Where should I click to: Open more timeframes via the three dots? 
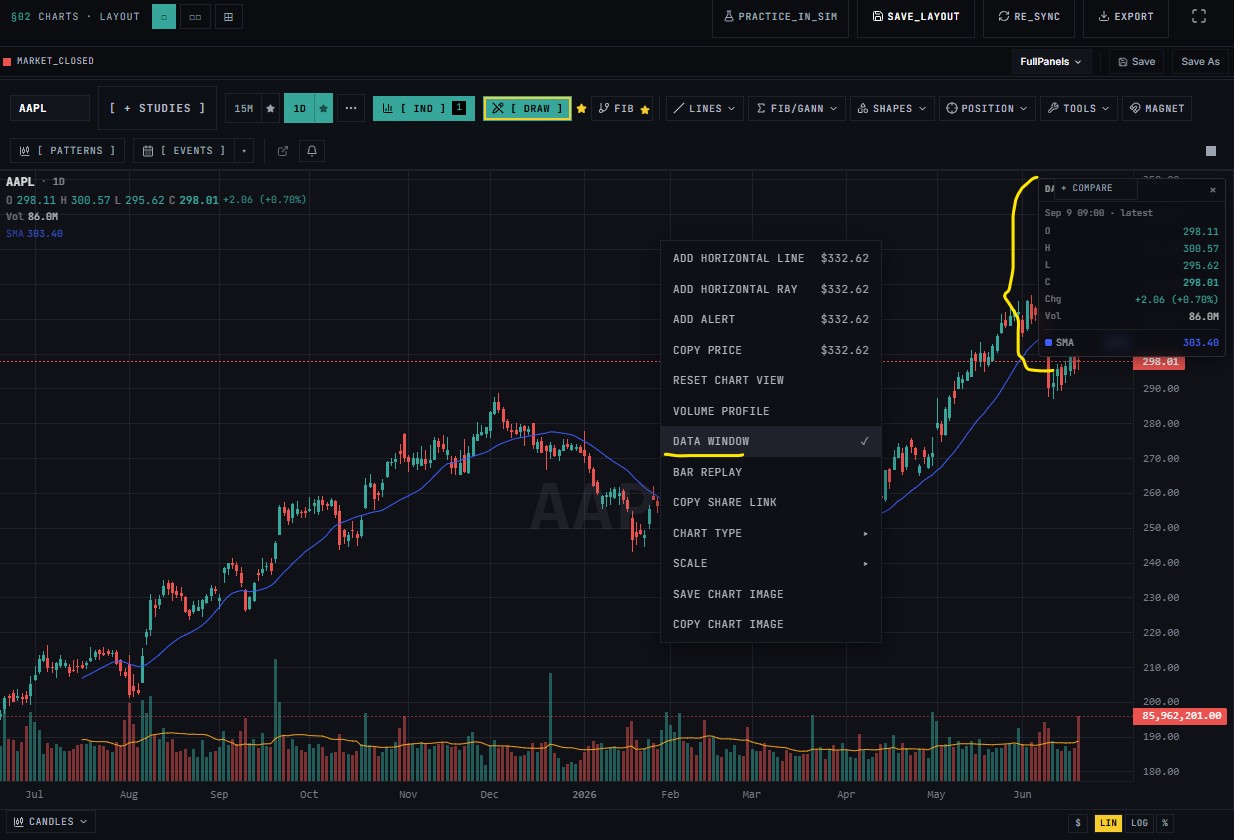coord(351,108)
